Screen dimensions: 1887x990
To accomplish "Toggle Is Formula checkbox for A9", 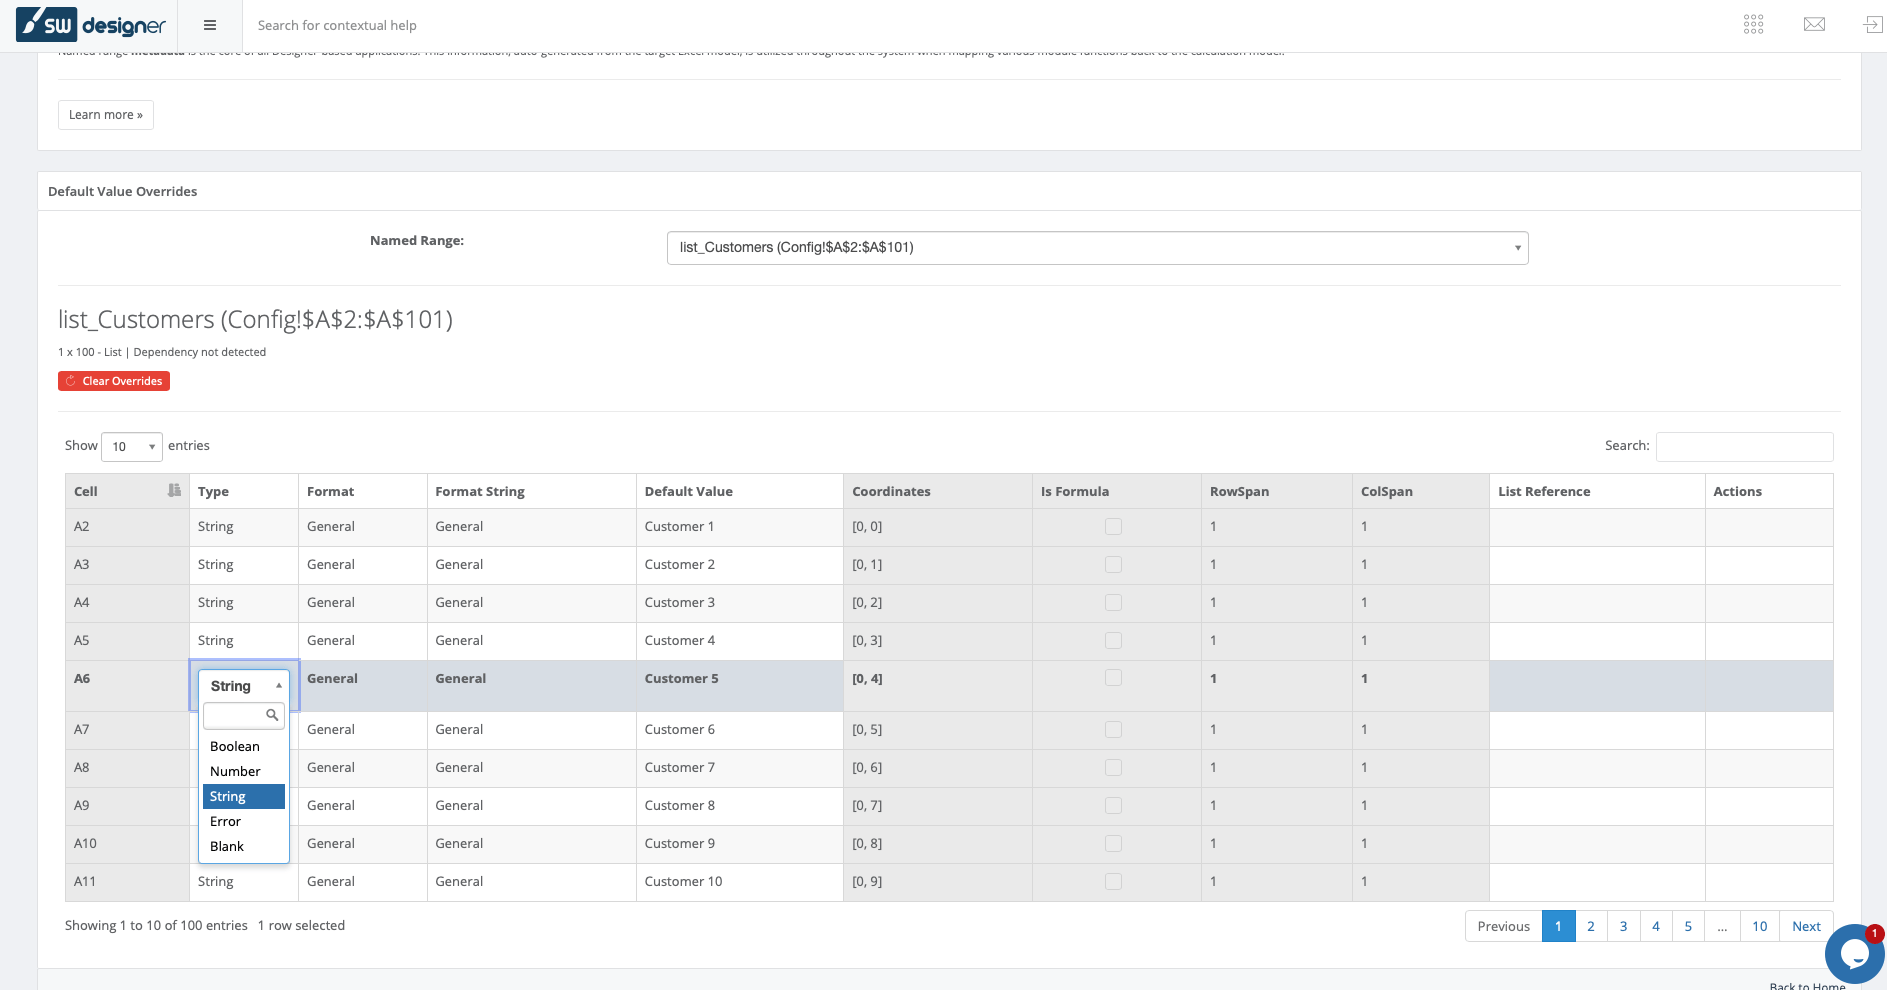I will tap(1113, 806).
